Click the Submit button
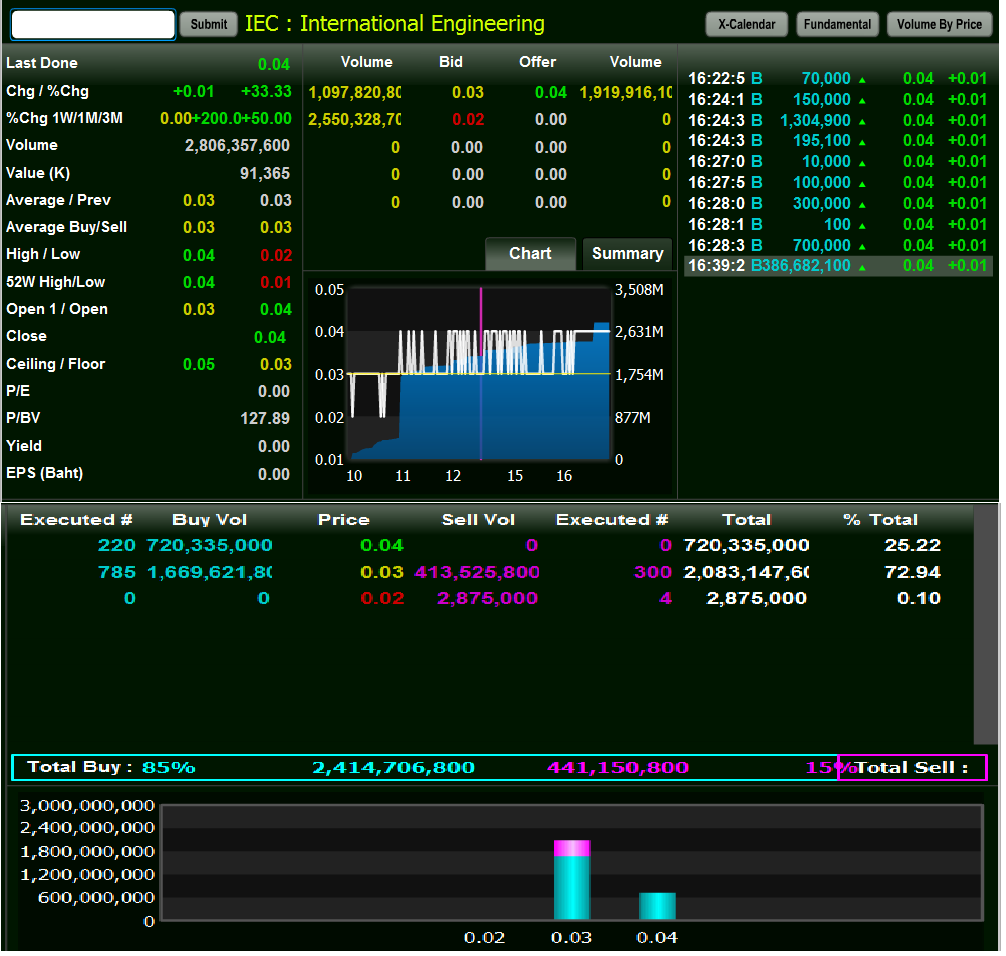The image size is (1006, 956). [209, 24]
